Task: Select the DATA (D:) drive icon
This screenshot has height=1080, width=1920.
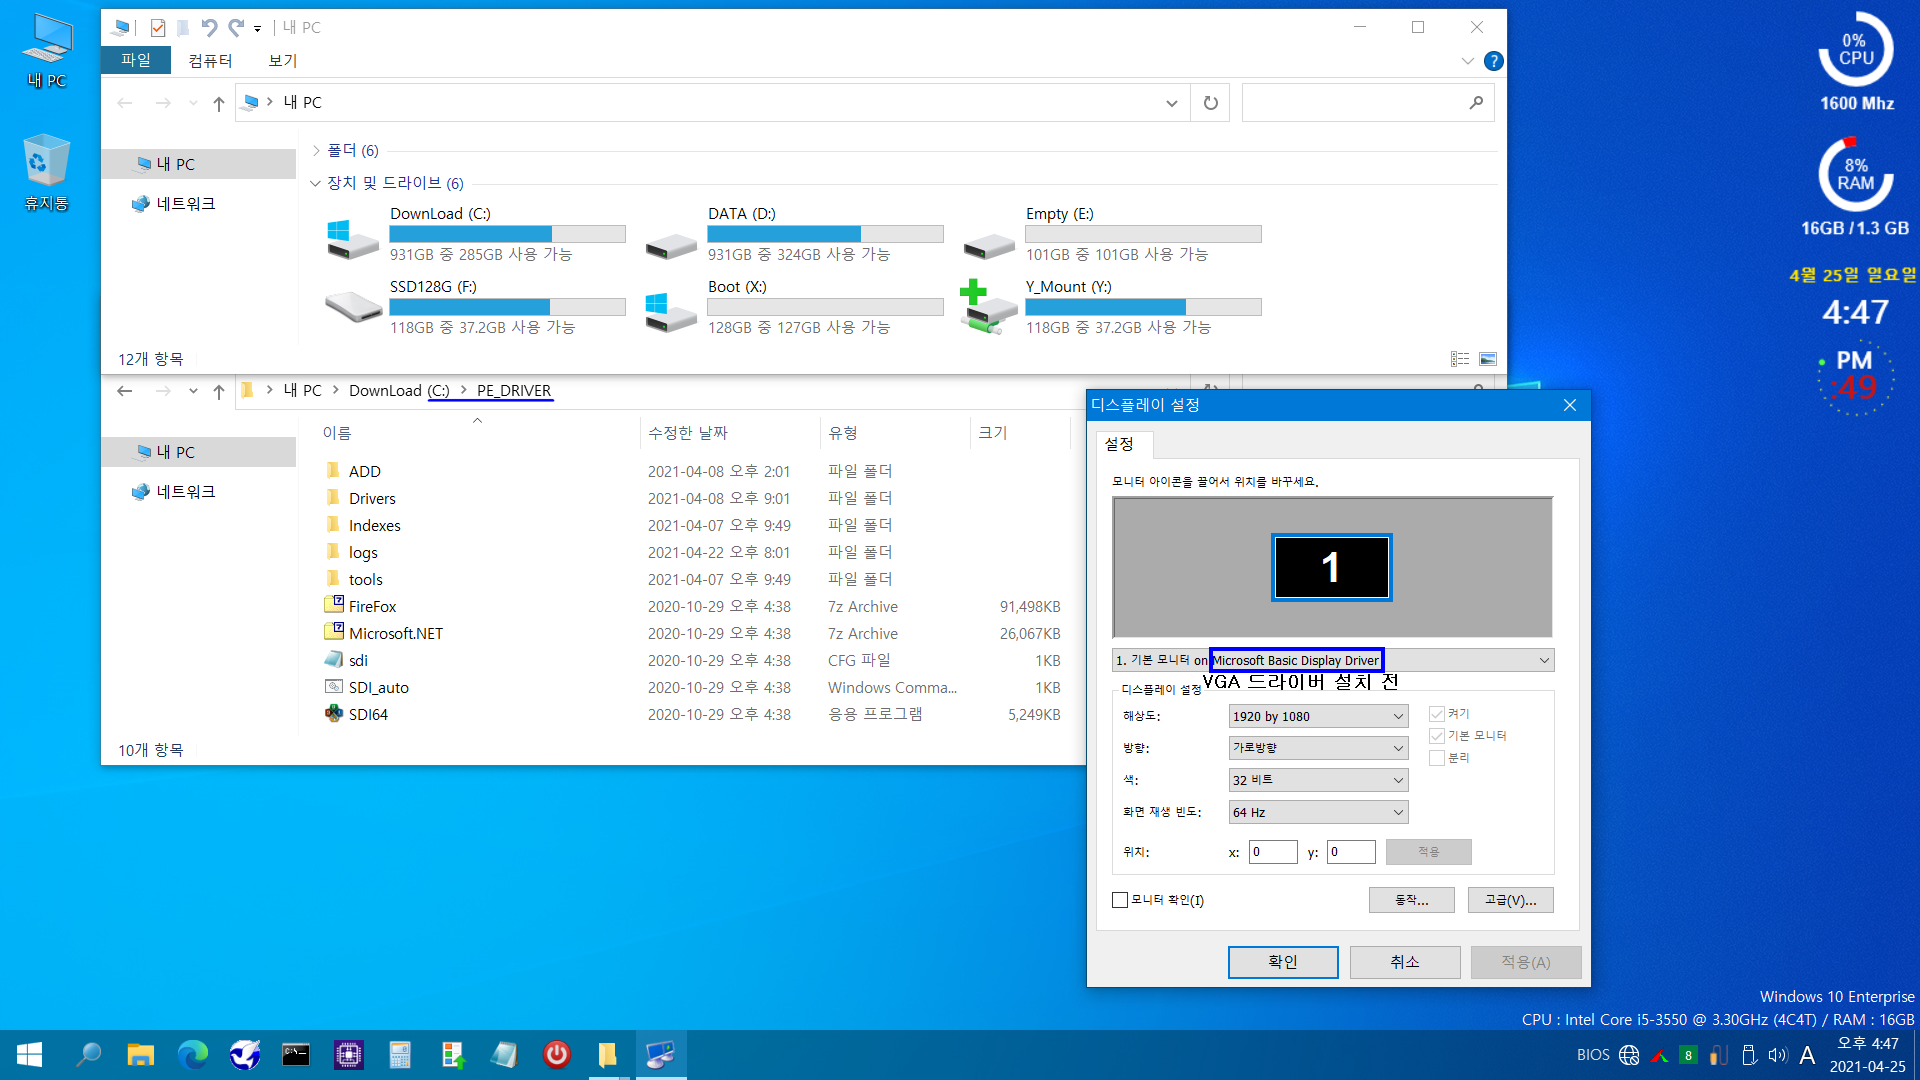Action: (x=670, y=244)
